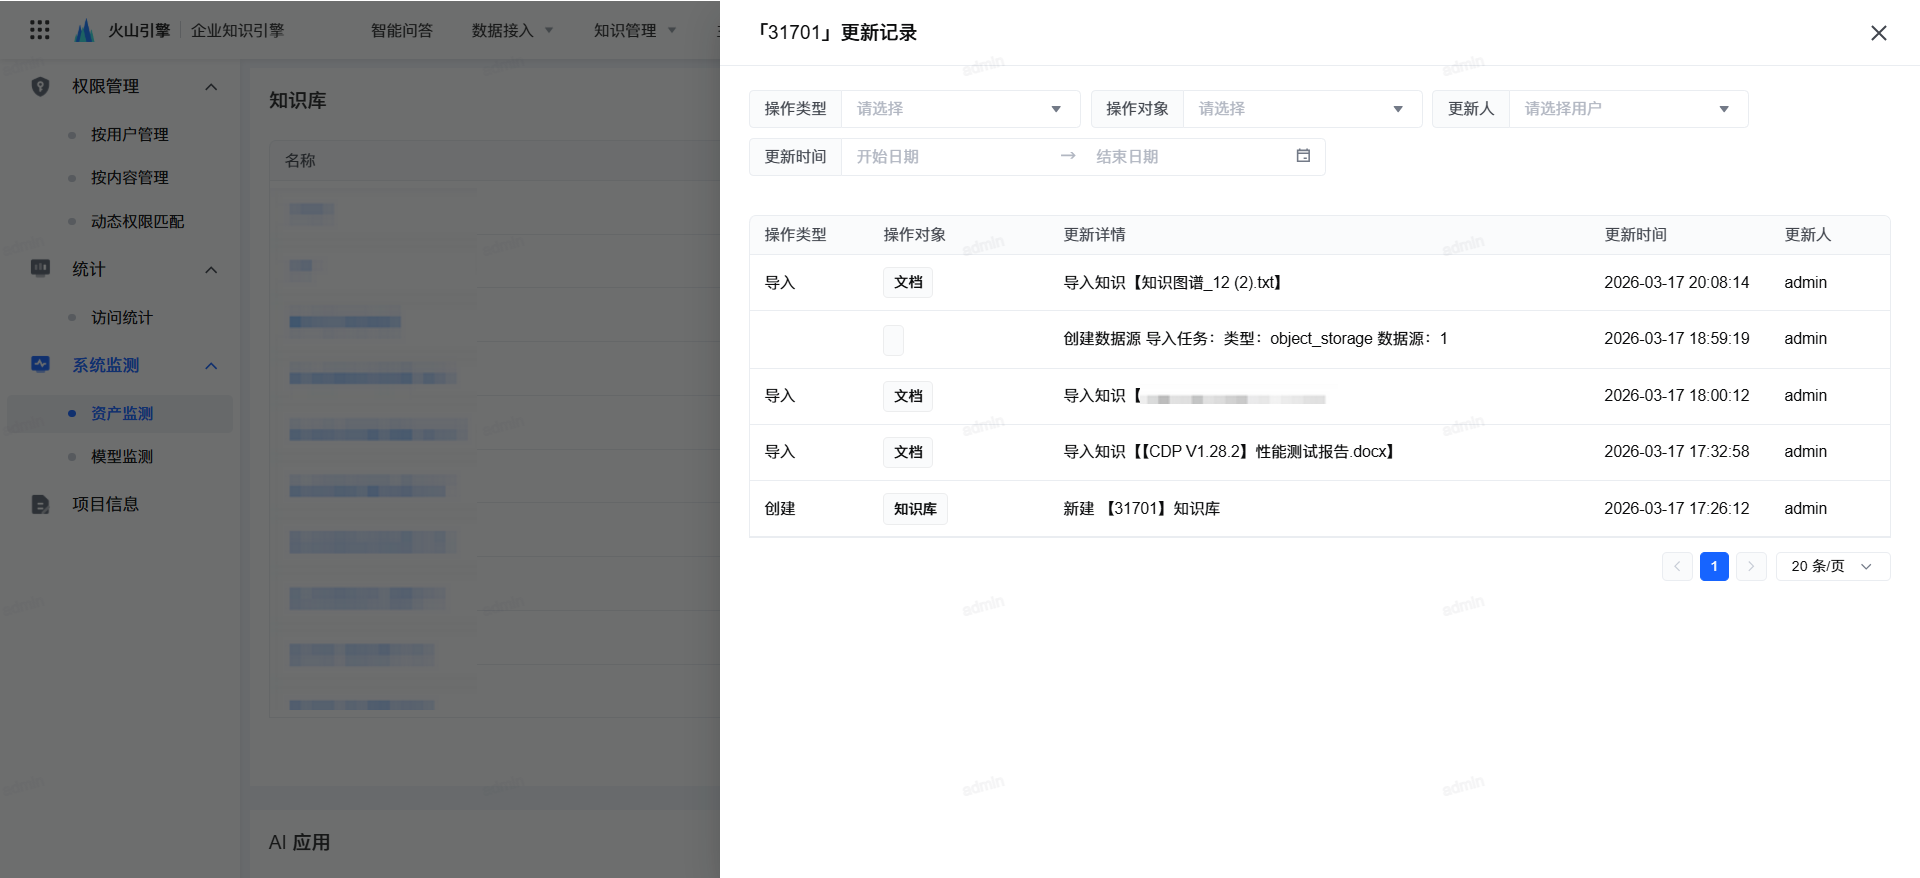1920x878 pixels.
Task: Select 模型监测 in the sidebar
Action: pos(122,456)
